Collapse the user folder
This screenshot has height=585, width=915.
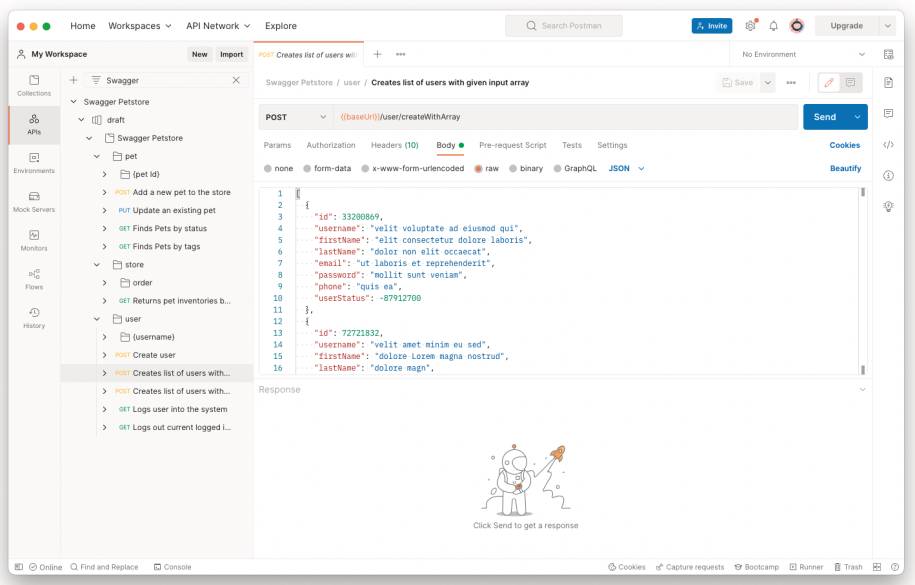tap(97, 319)
